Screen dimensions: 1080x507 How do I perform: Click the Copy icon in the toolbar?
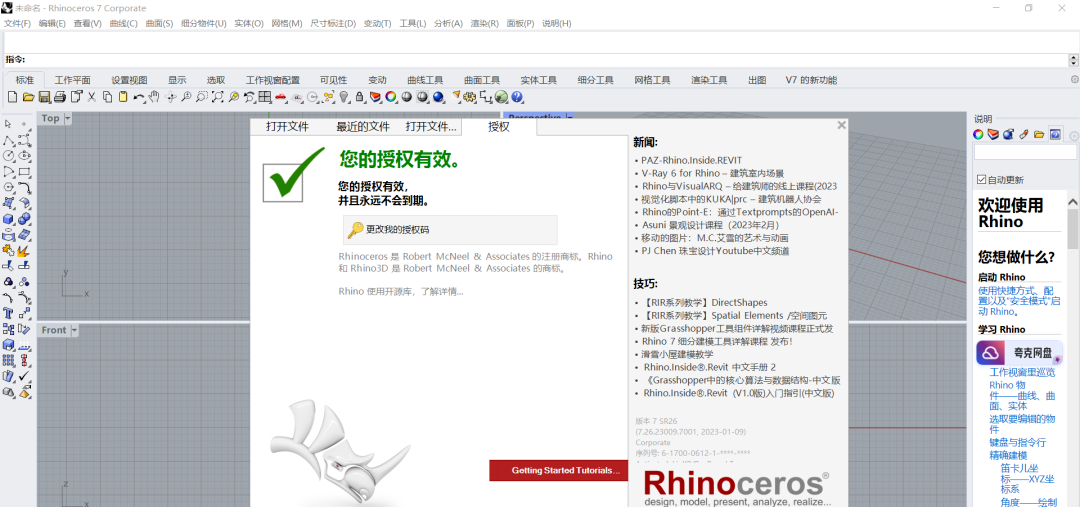point(107,97)
